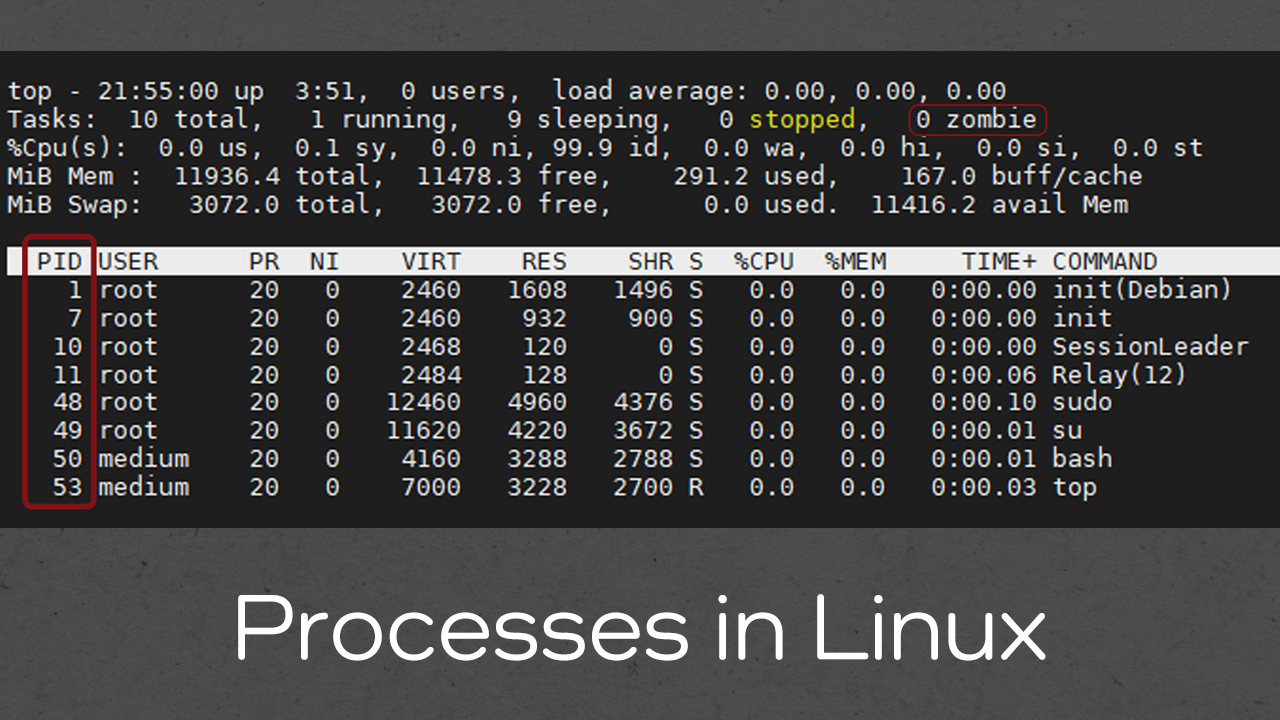Select the MiB Swap line label
1280x720 pixels.
(74, 205)
